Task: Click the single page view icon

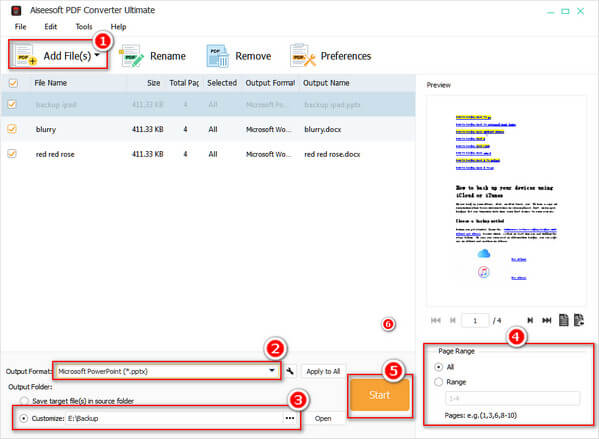Action: (563, 320)
